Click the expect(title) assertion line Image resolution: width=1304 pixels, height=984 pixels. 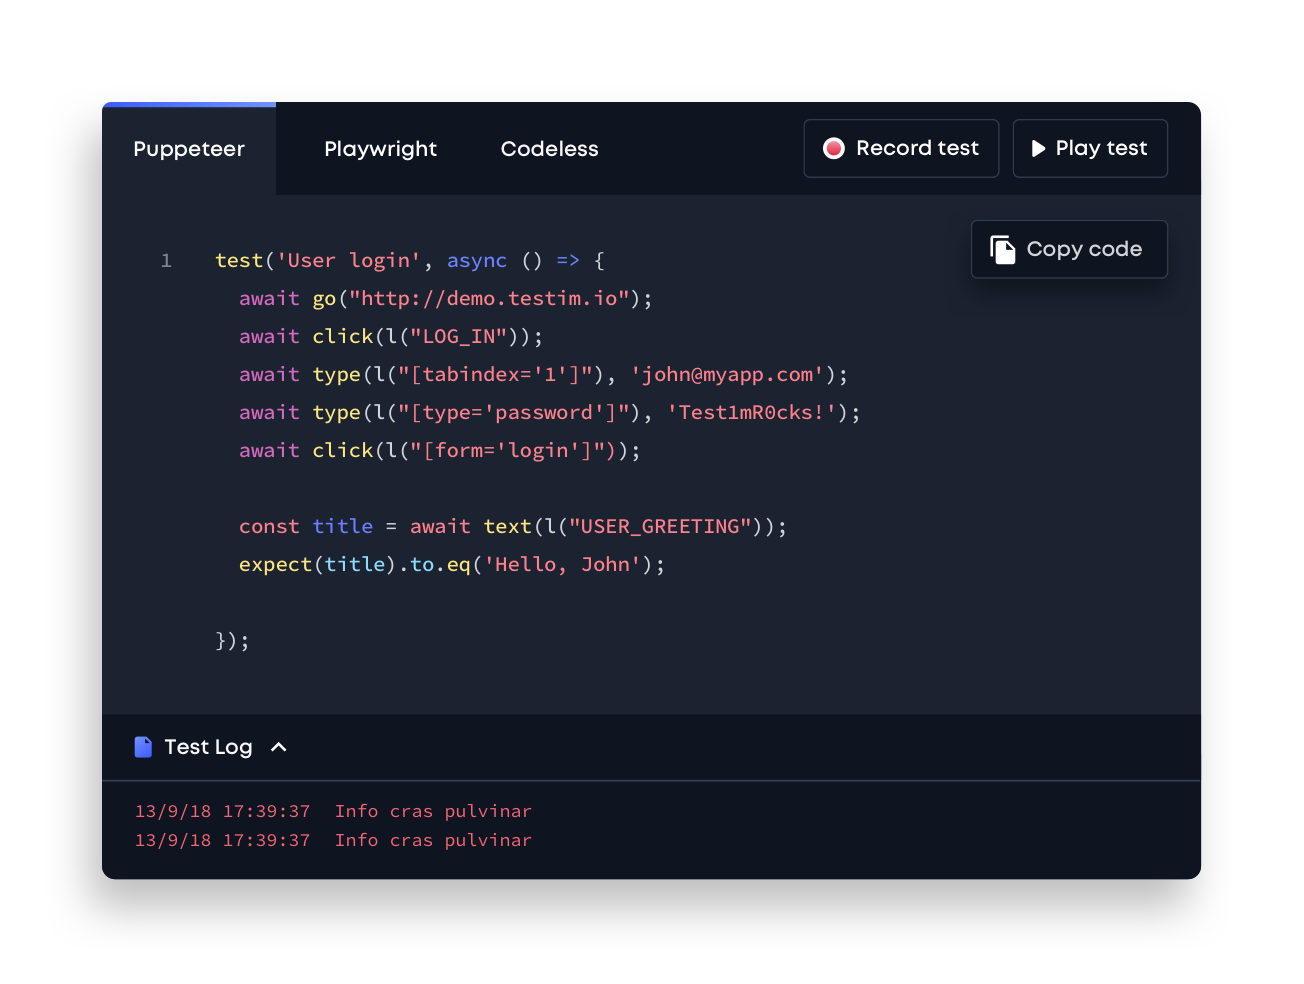click(x=452, y=565)
